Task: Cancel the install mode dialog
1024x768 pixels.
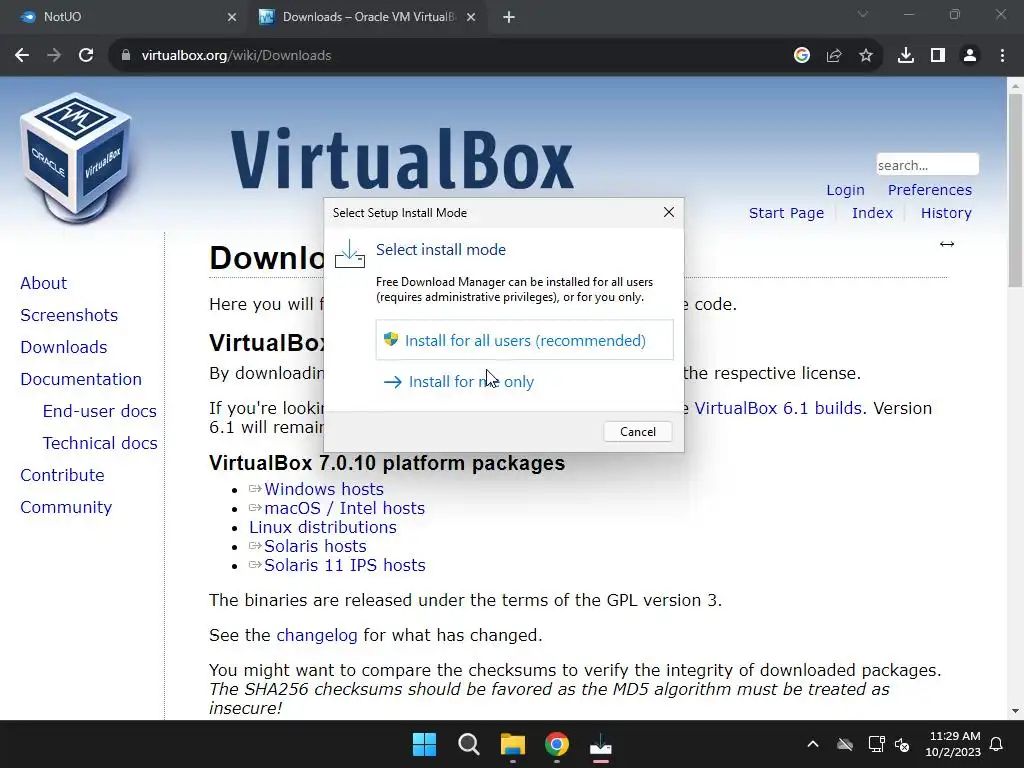Action: pyautogui.click(x=638, y=432)
